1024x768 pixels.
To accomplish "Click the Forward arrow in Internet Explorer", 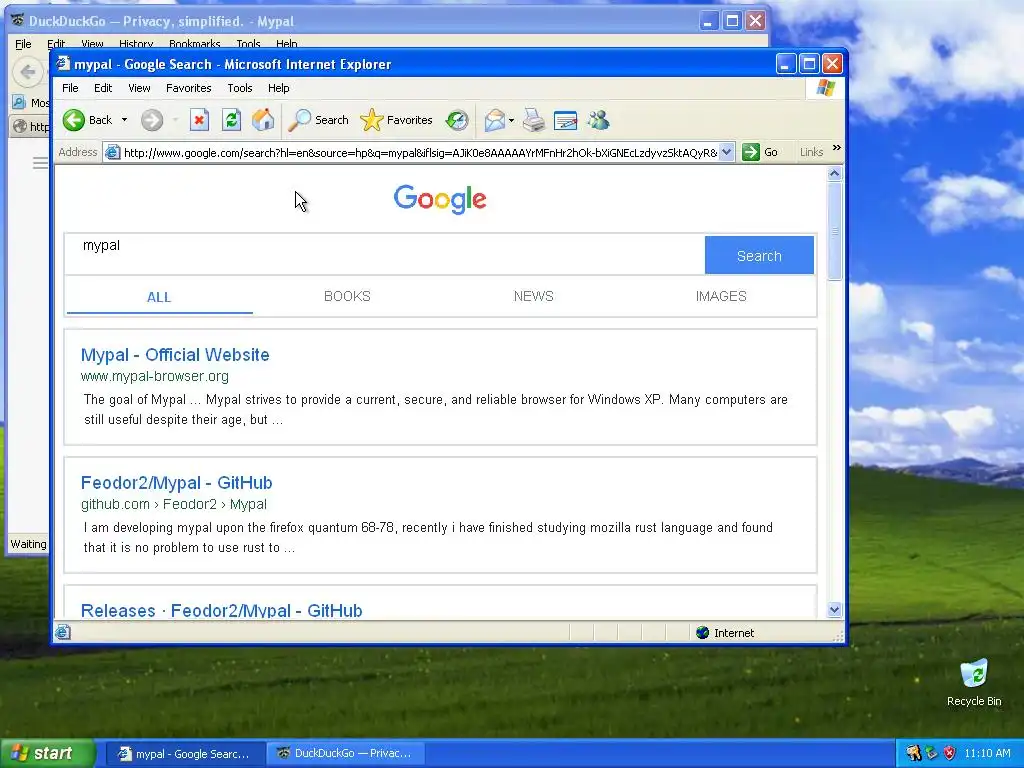I will click(152, 120).
